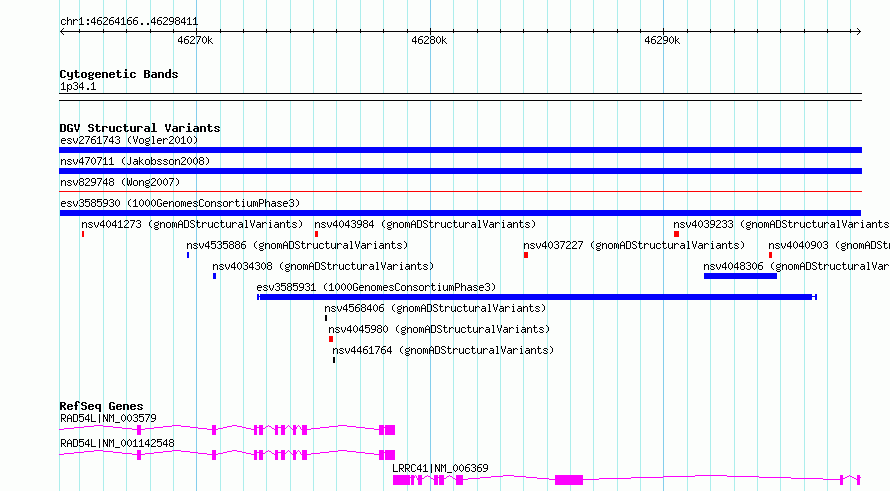
Task: Click the 46290k ruler tick label
Action: point(662,40)
